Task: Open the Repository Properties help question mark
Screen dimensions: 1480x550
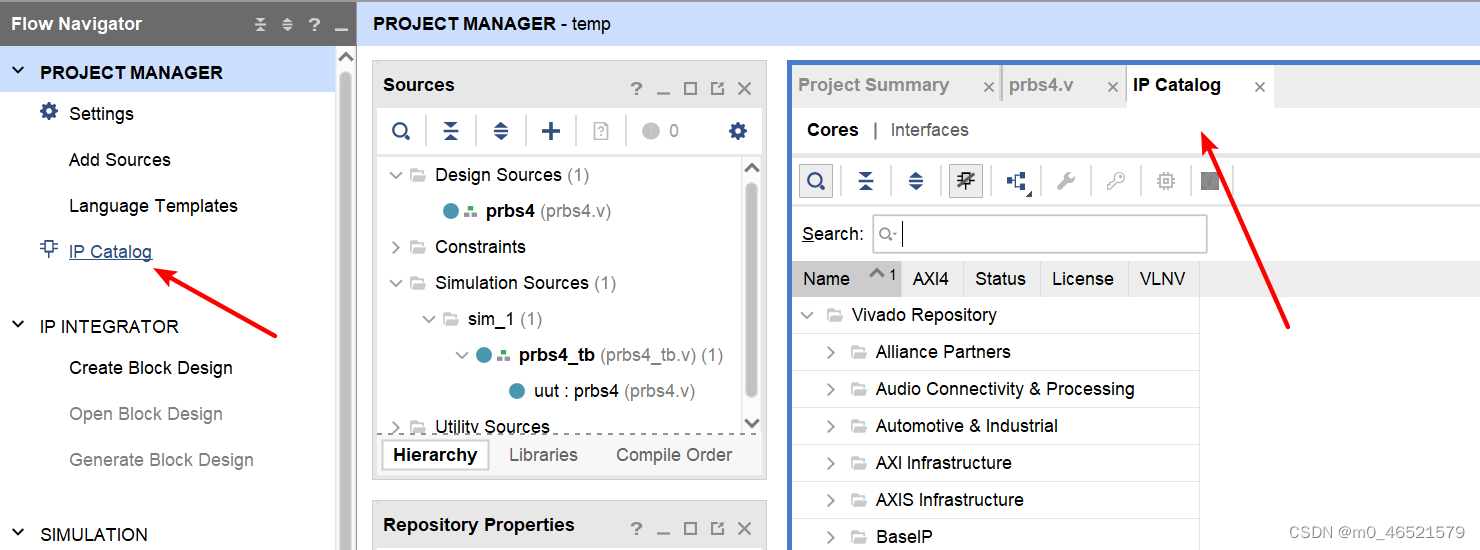Action: pos(636,529)
